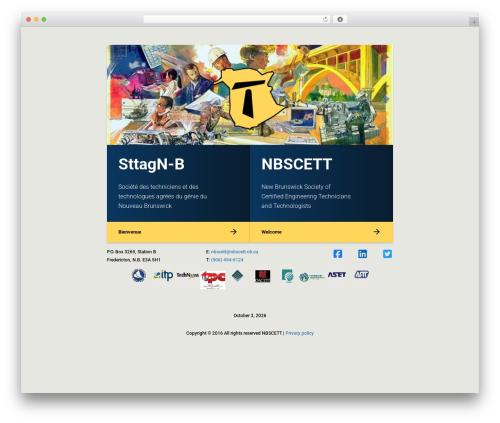Click the Fredericton, N.B. address line

pos(134,260)
